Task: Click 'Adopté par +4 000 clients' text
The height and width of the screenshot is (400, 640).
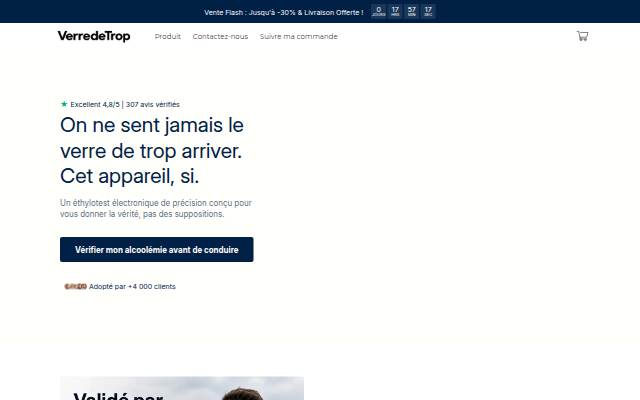Action: coord(132,287)
